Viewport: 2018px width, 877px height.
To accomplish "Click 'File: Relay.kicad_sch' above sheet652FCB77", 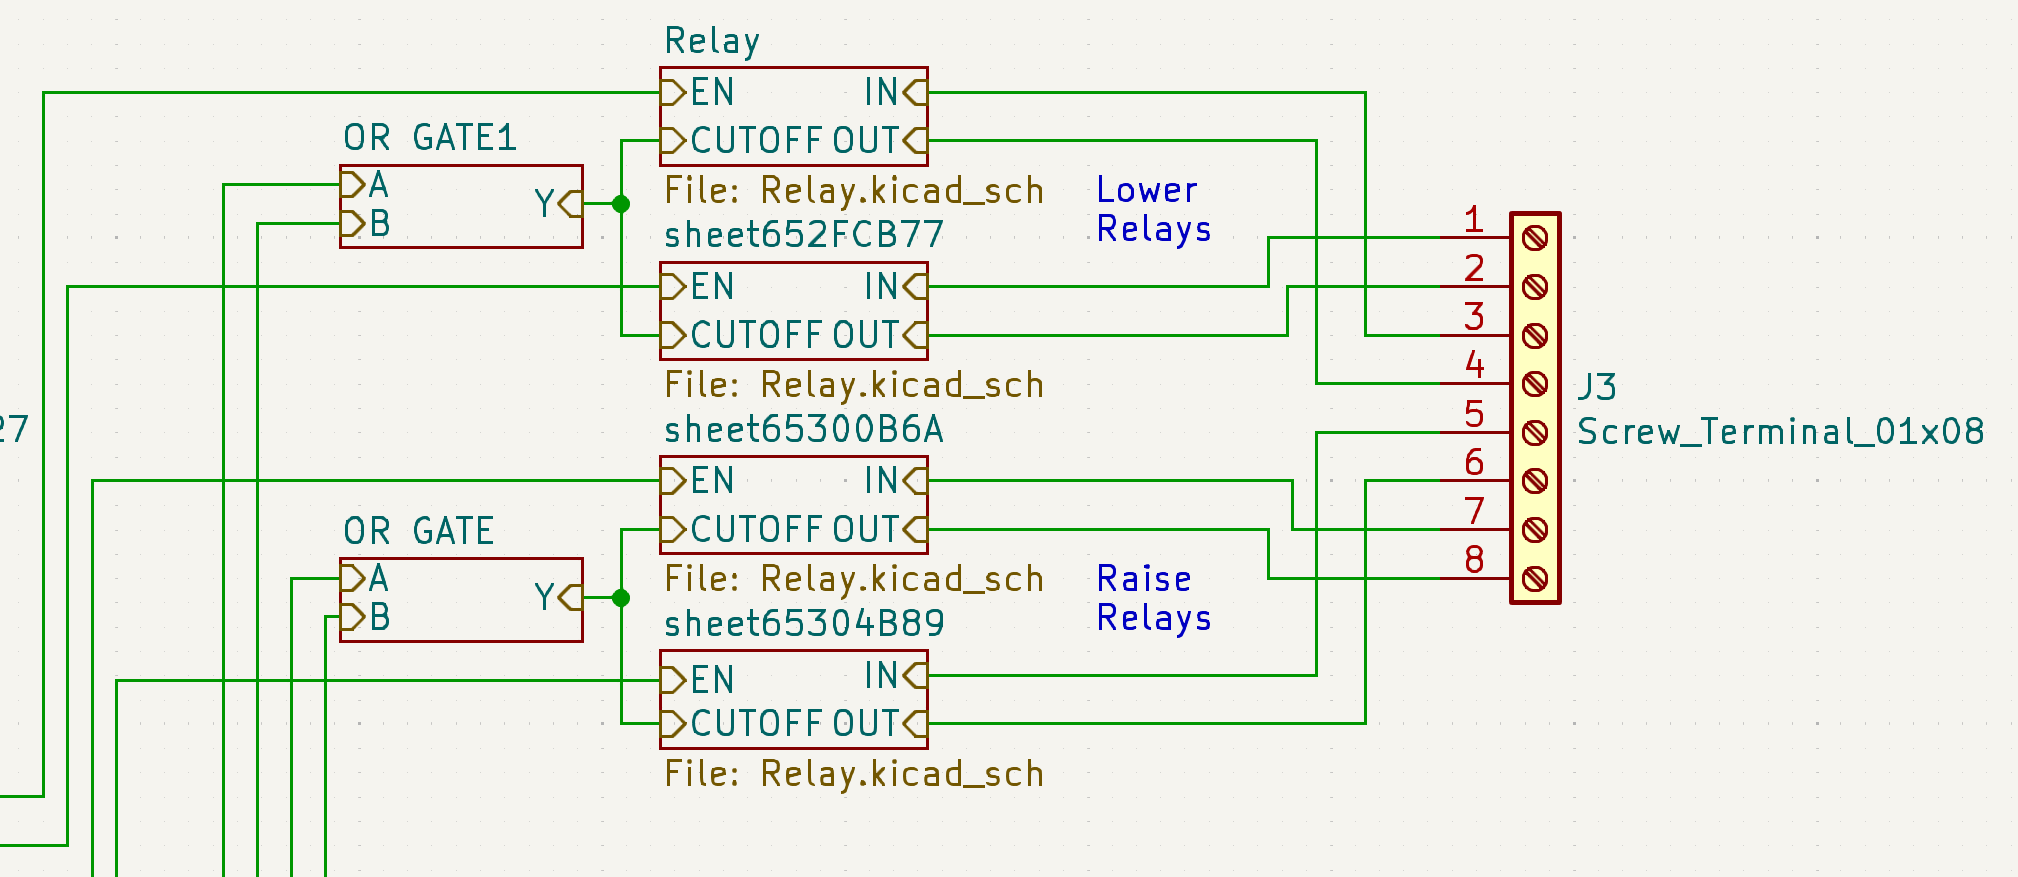I will tap(854, 191).
